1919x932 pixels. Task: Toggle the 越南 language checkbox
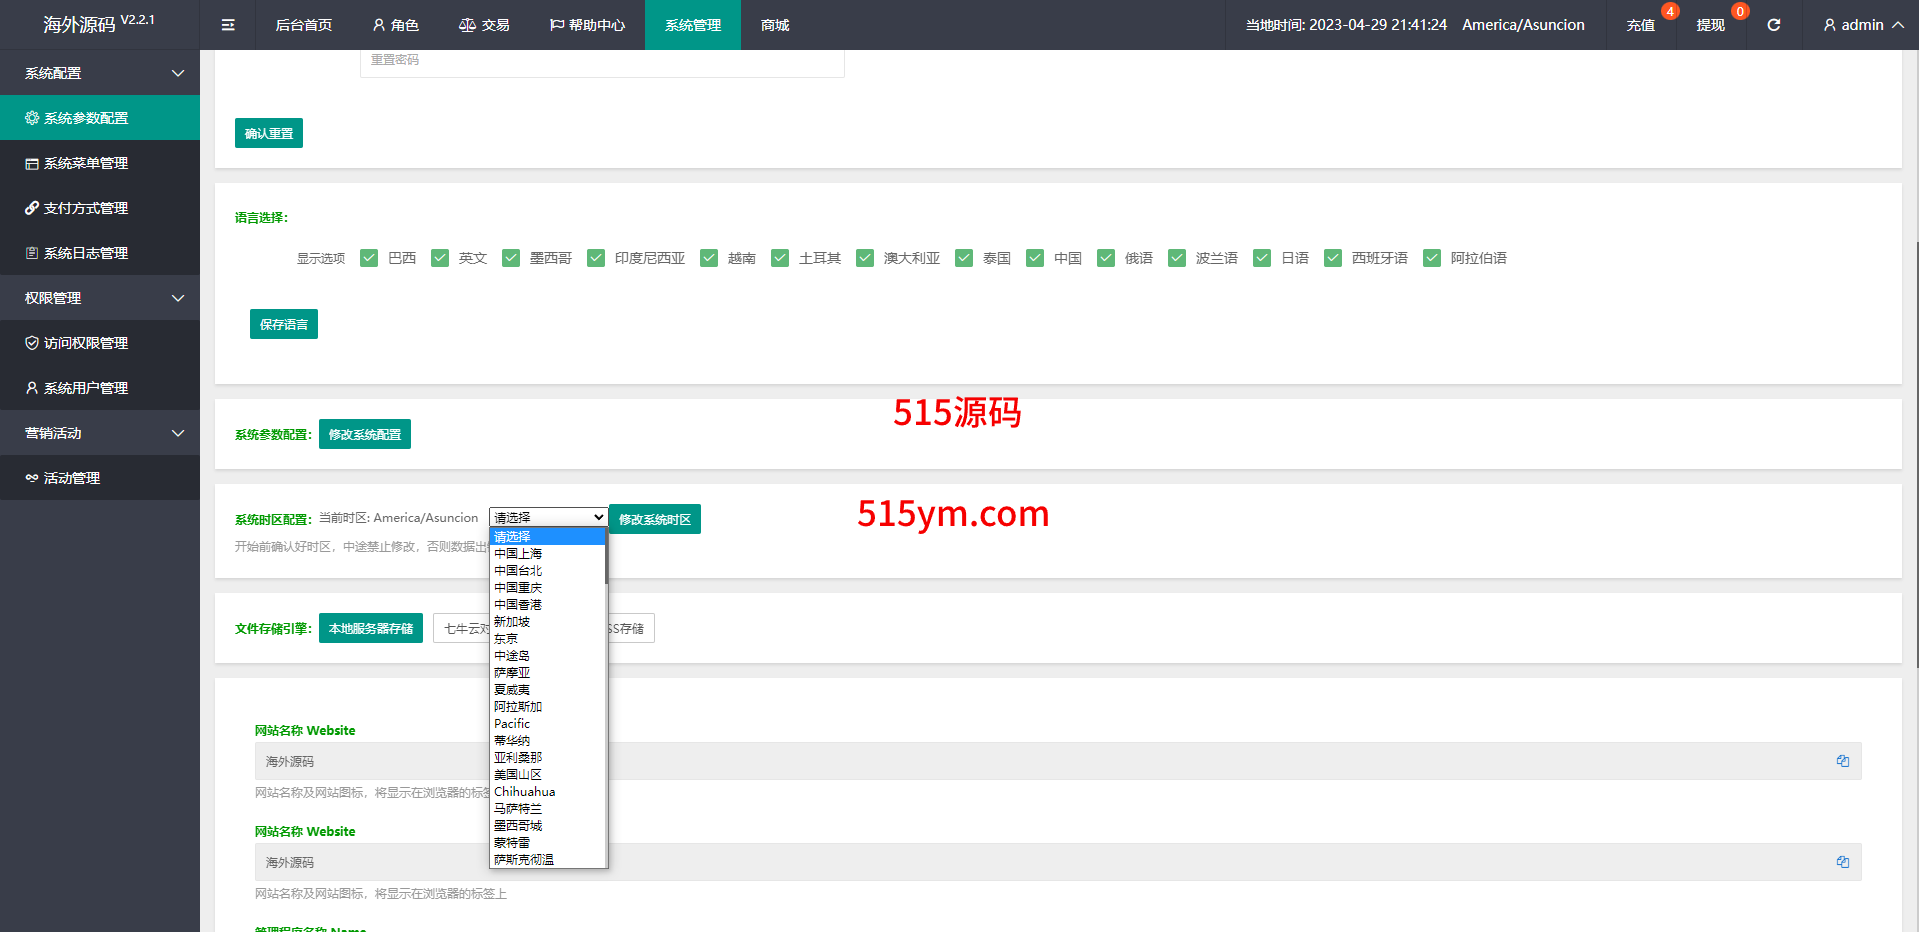pos(709,258)
